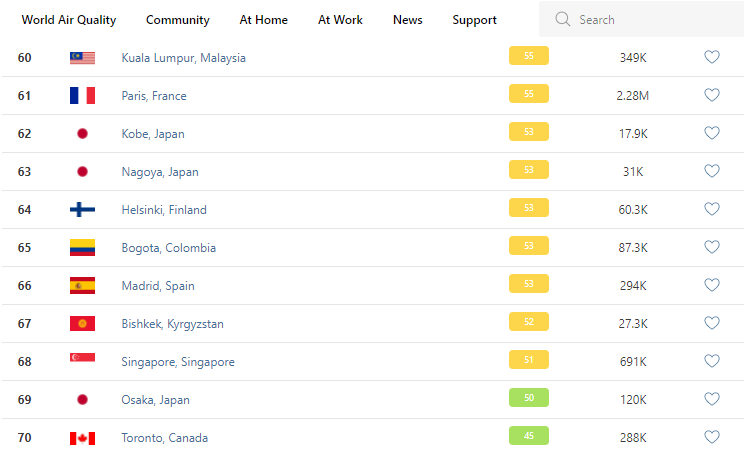Click the Canada flag icon
Screen dimensions: 744x456
[x=82, y=438]
